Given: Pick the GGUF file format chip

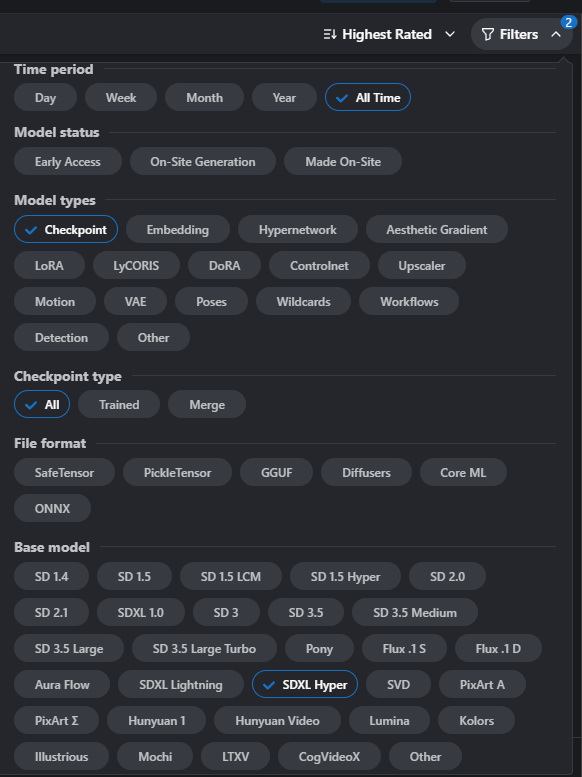Looking at the screenshot, I should coord(277,473).
